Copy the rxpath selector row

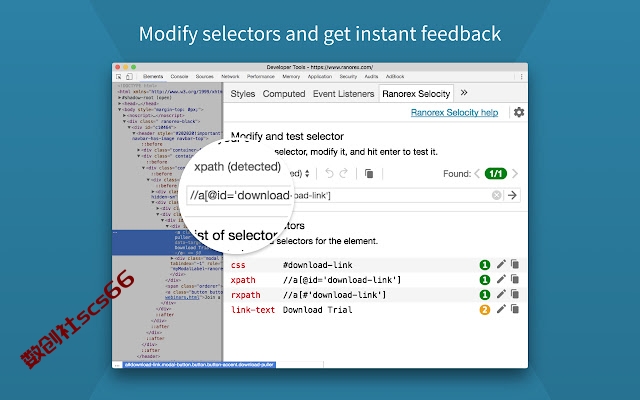(515, 294)
